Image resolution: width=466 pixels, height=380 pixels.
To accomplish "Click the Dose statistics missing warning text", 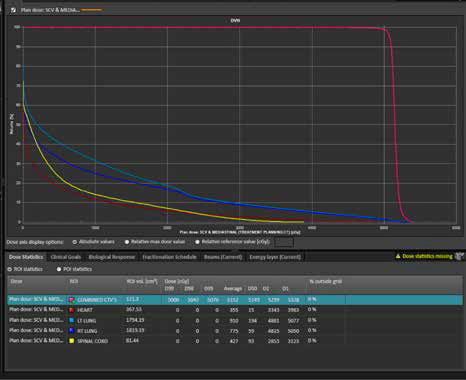I will 427,256.
